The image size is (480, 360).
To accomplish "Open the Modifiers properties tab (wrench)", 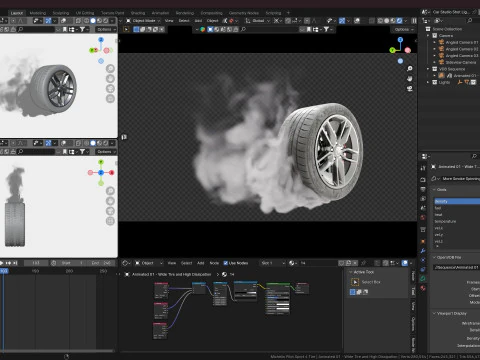I will pos(423,251).
